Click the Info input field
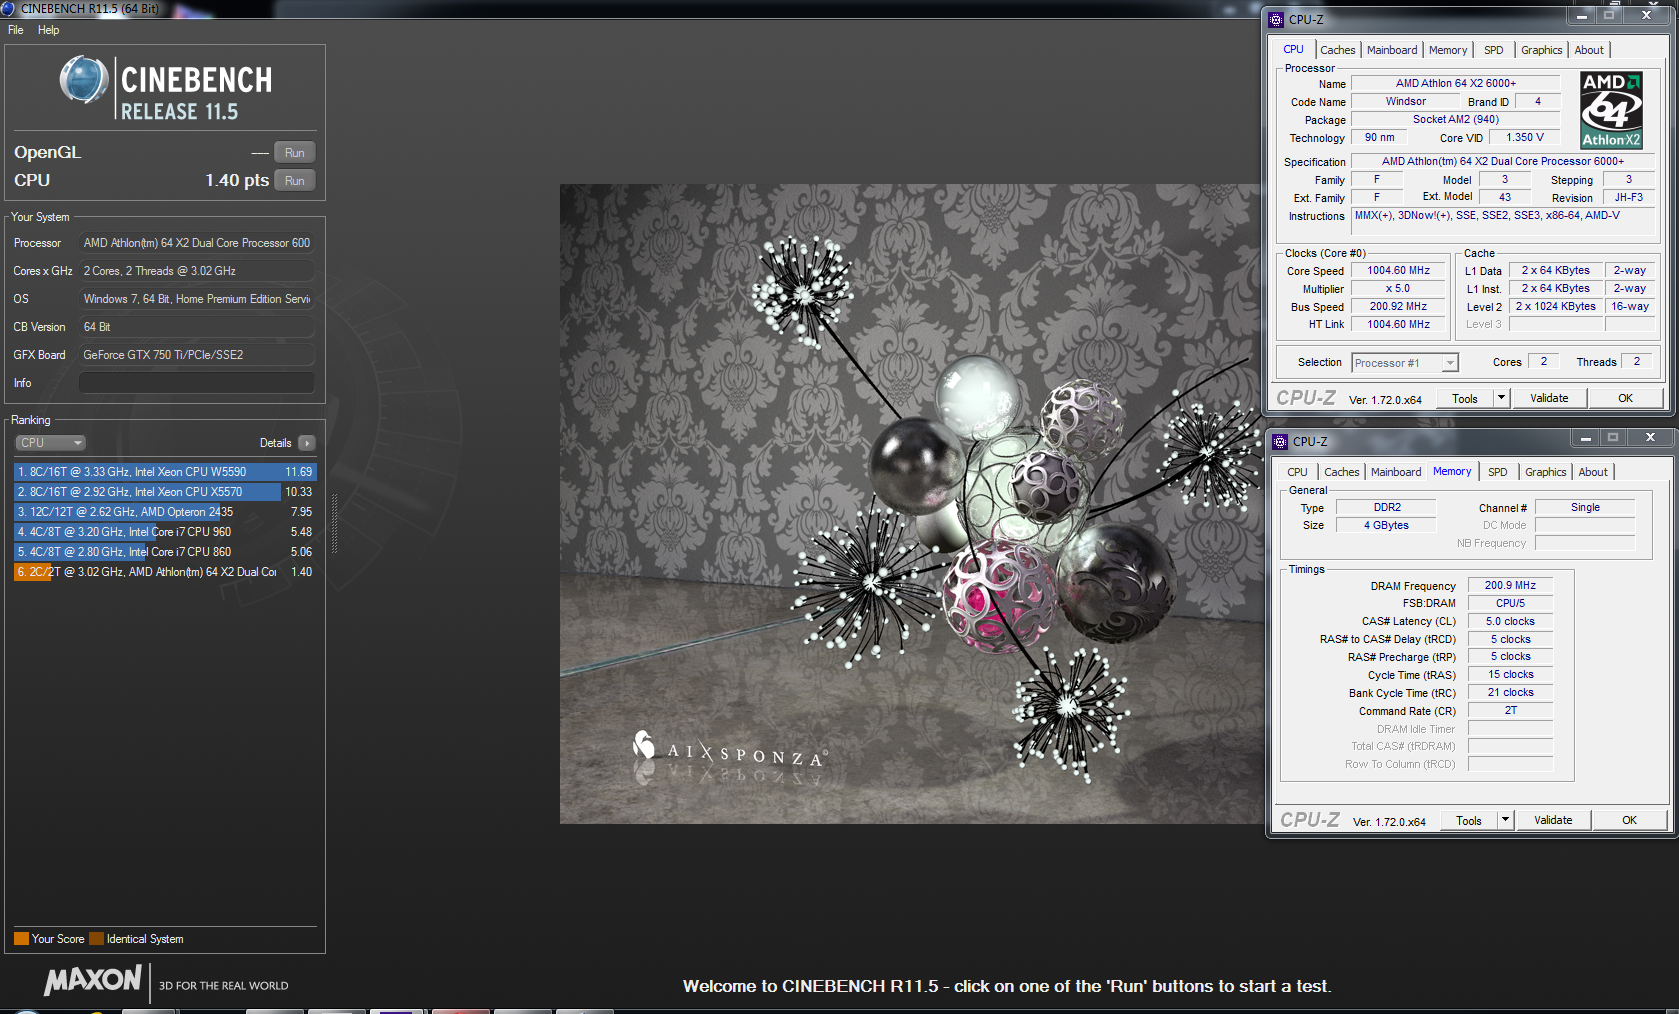This screenshot has height=1014, width=1679. (196, 383)
